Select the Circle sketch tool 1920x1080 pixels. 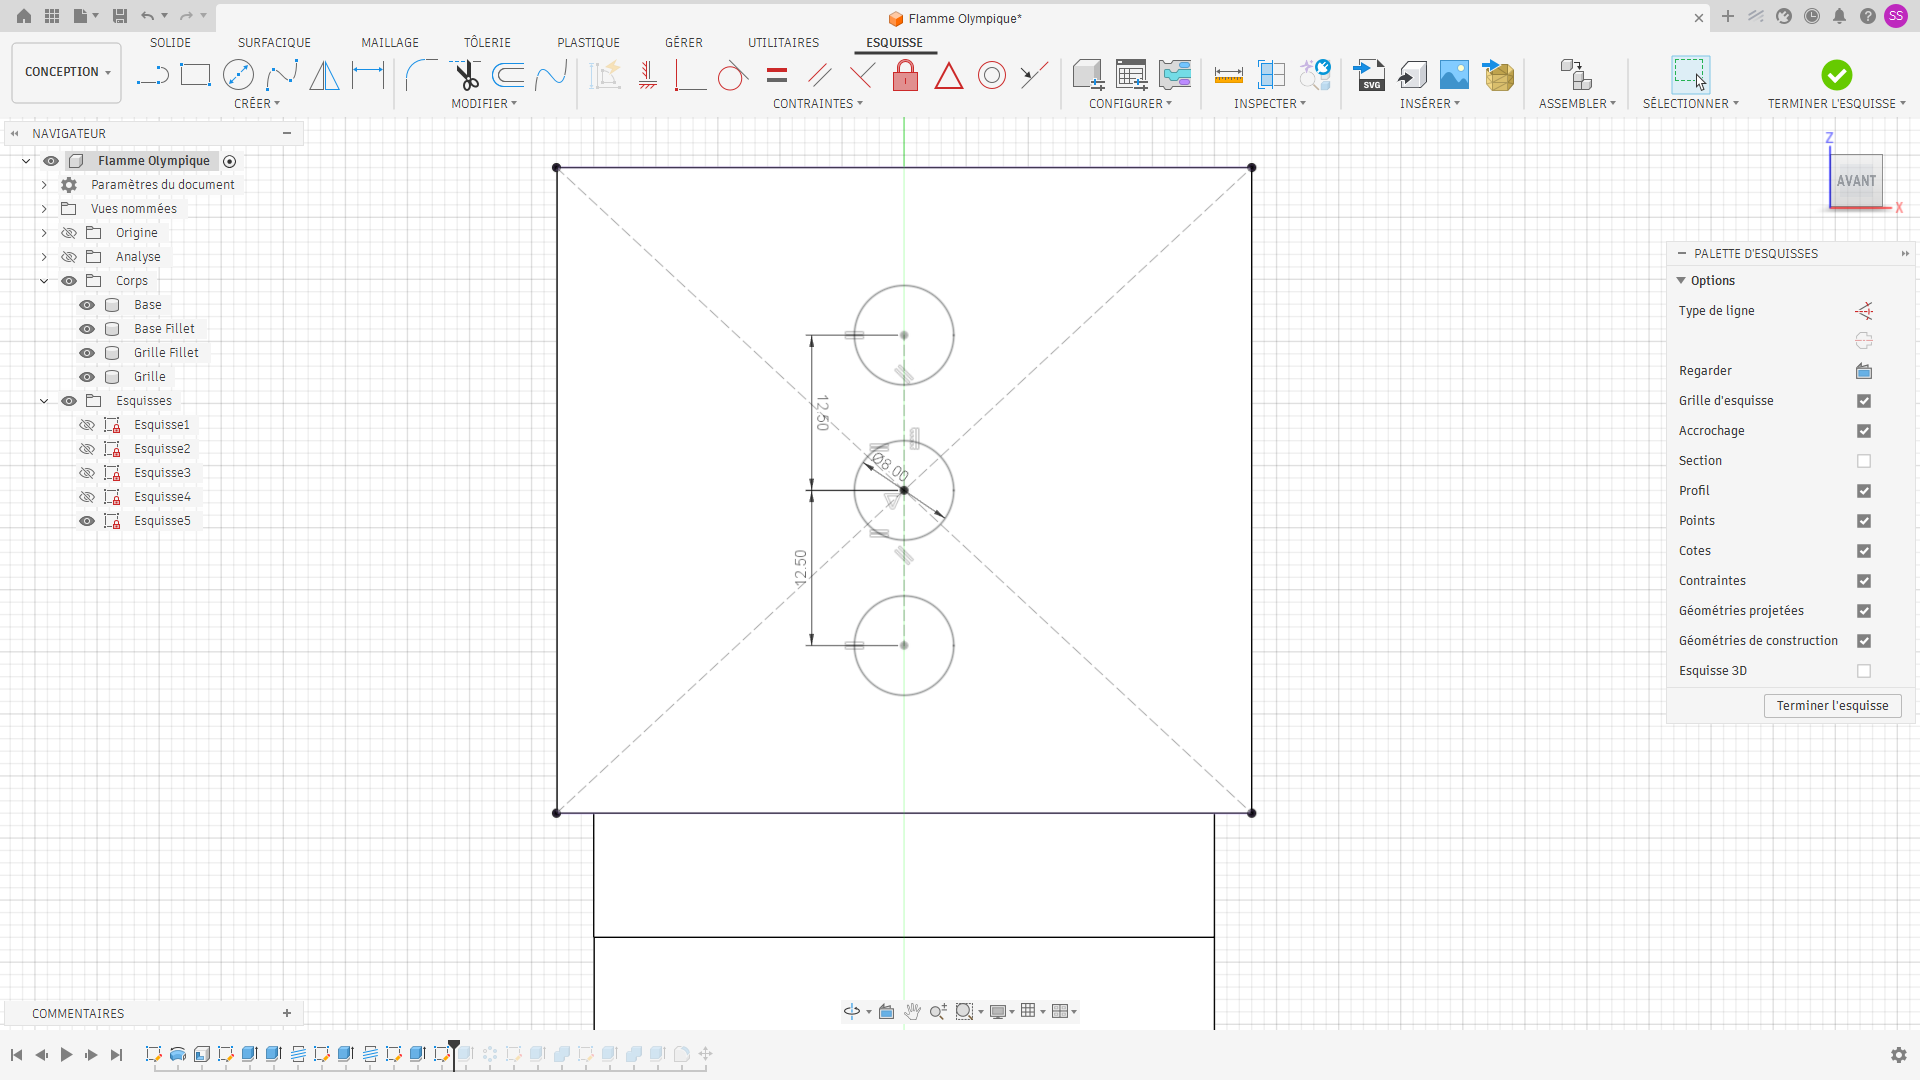tap(238, 75)
